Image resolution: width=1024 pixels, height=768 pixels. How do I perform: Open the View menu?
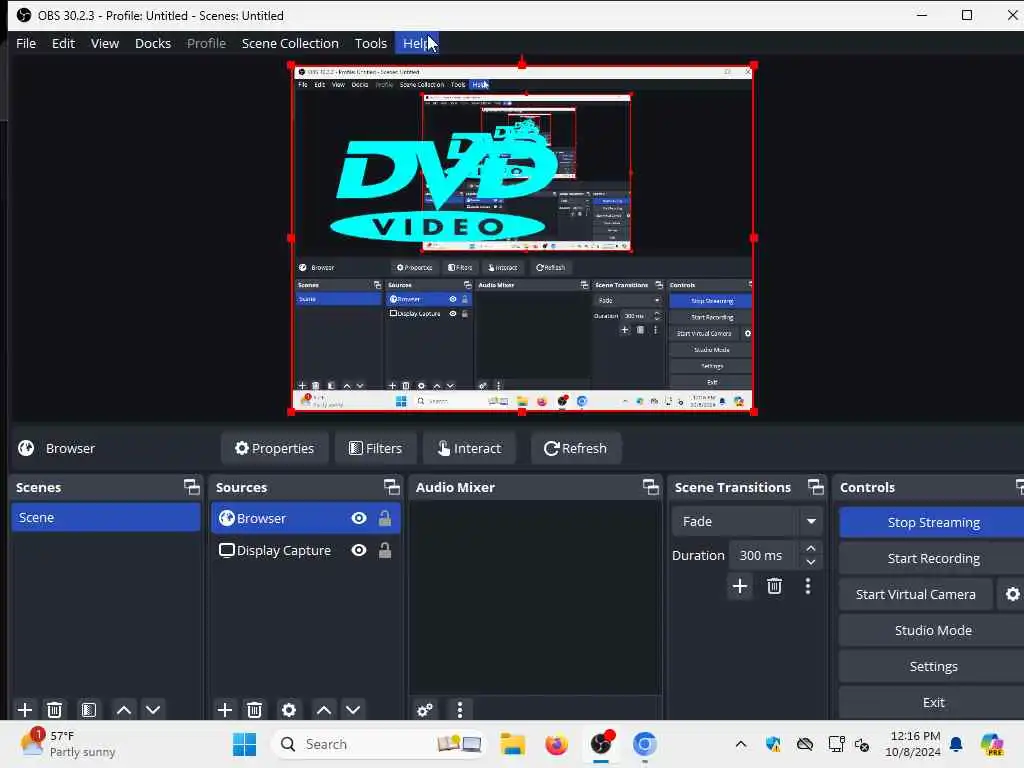coord(104,43)
